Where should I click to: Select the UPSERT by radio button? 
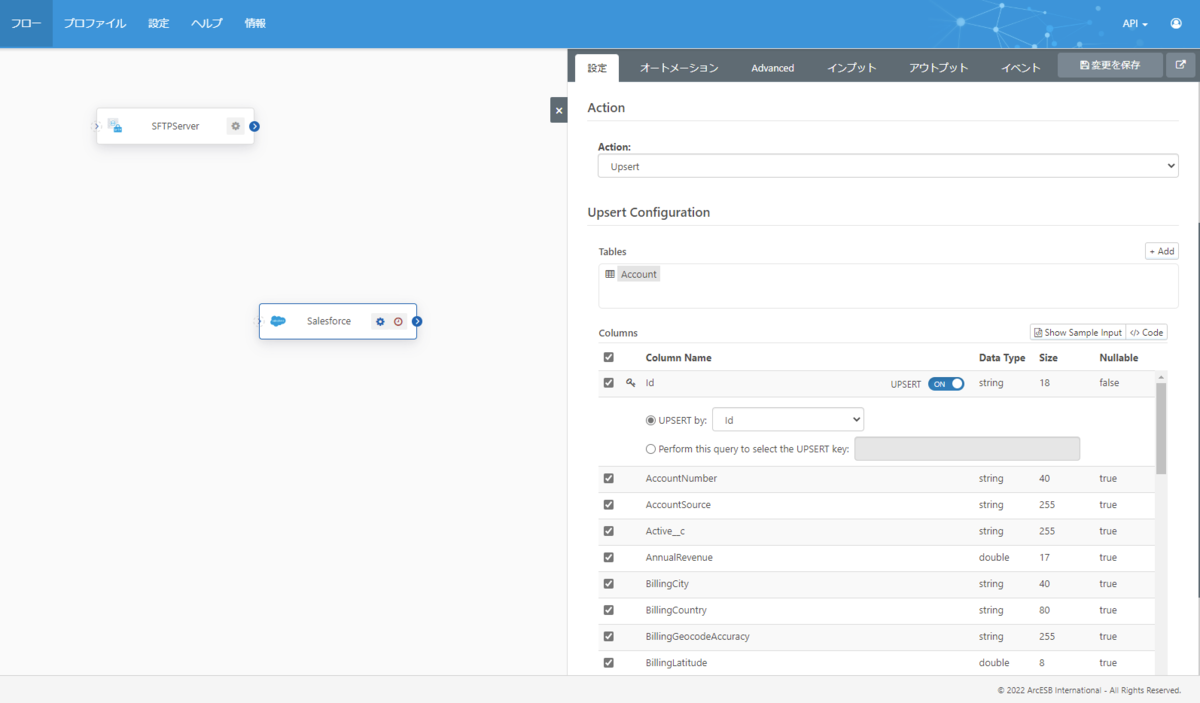coord(651,420)
